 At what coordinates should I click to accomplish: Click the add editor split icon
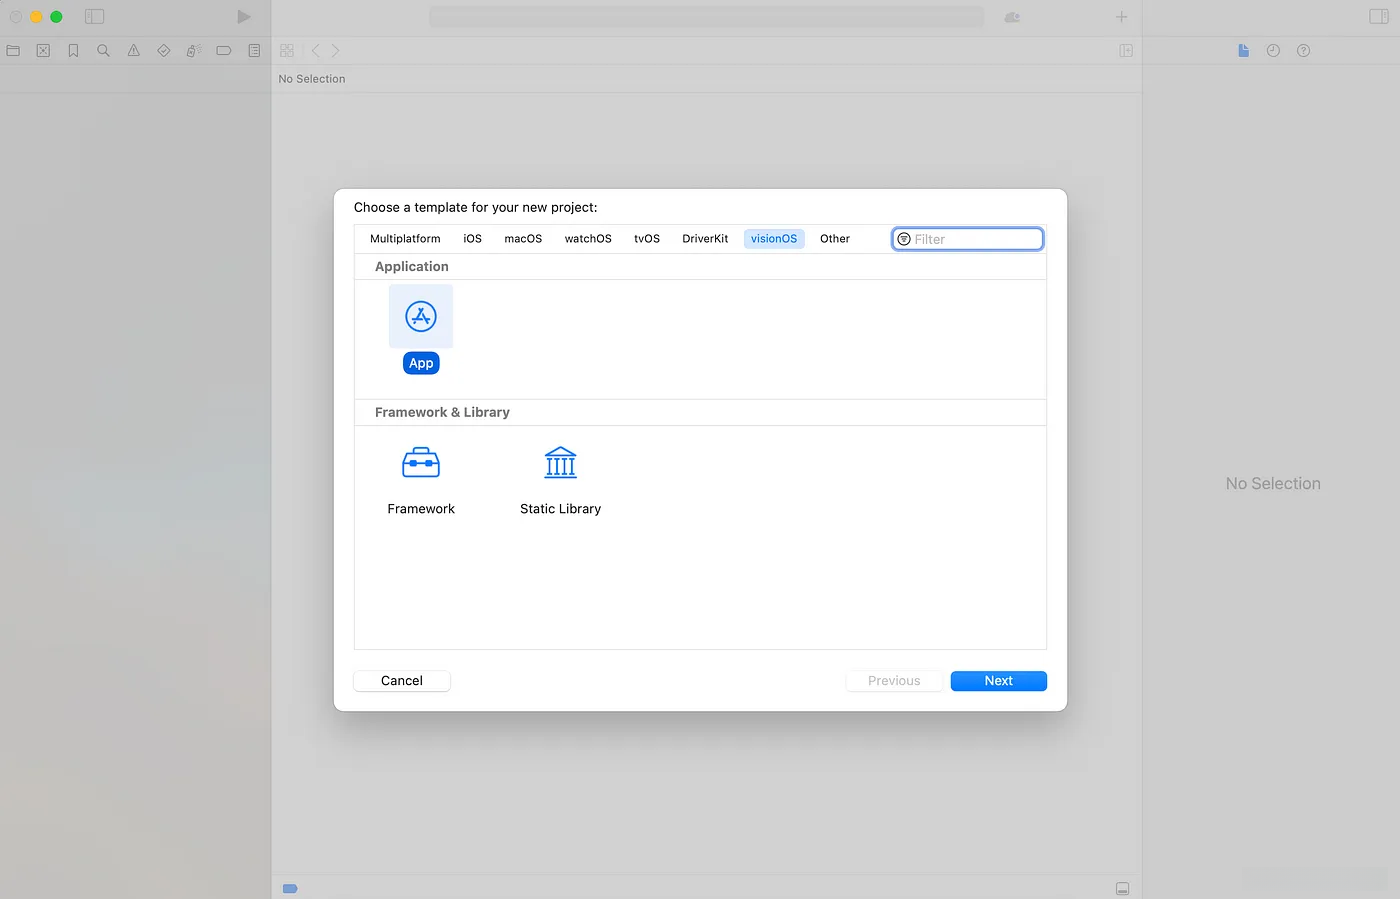(x=1126, y=50)
